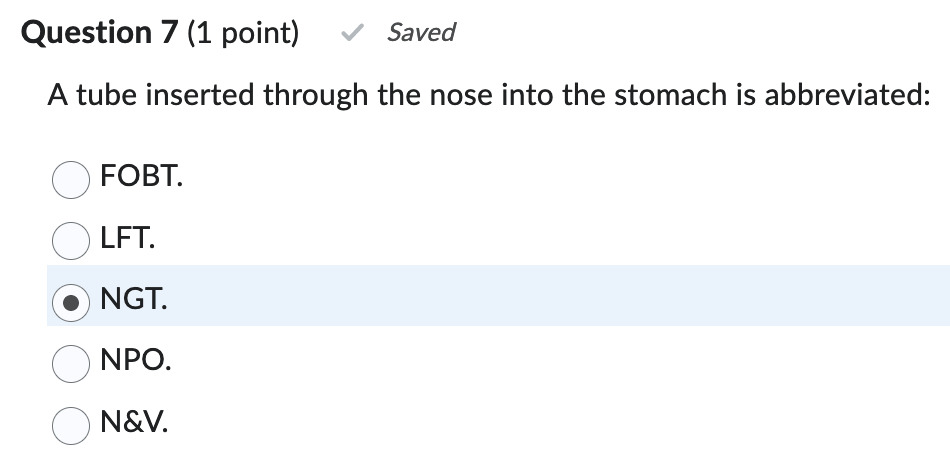Choose the LFT radio button

click(x=71, y=241)
